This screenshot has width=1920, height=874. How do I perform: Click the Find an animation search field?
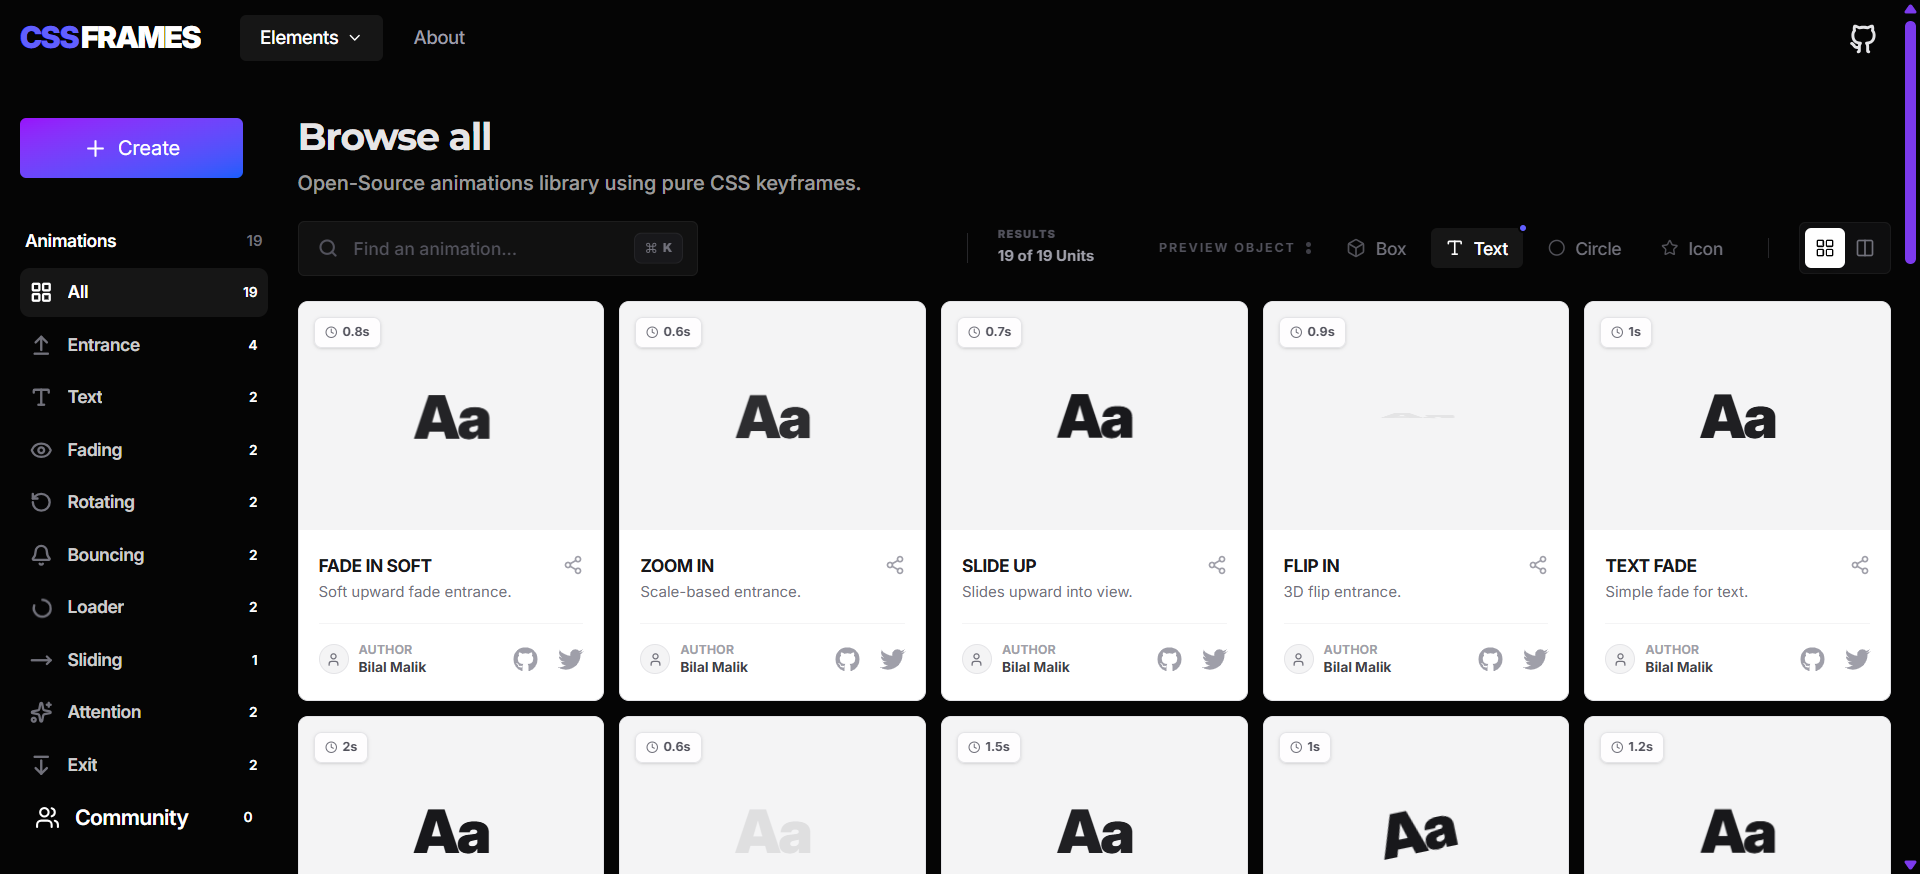(x=498, y=248)
